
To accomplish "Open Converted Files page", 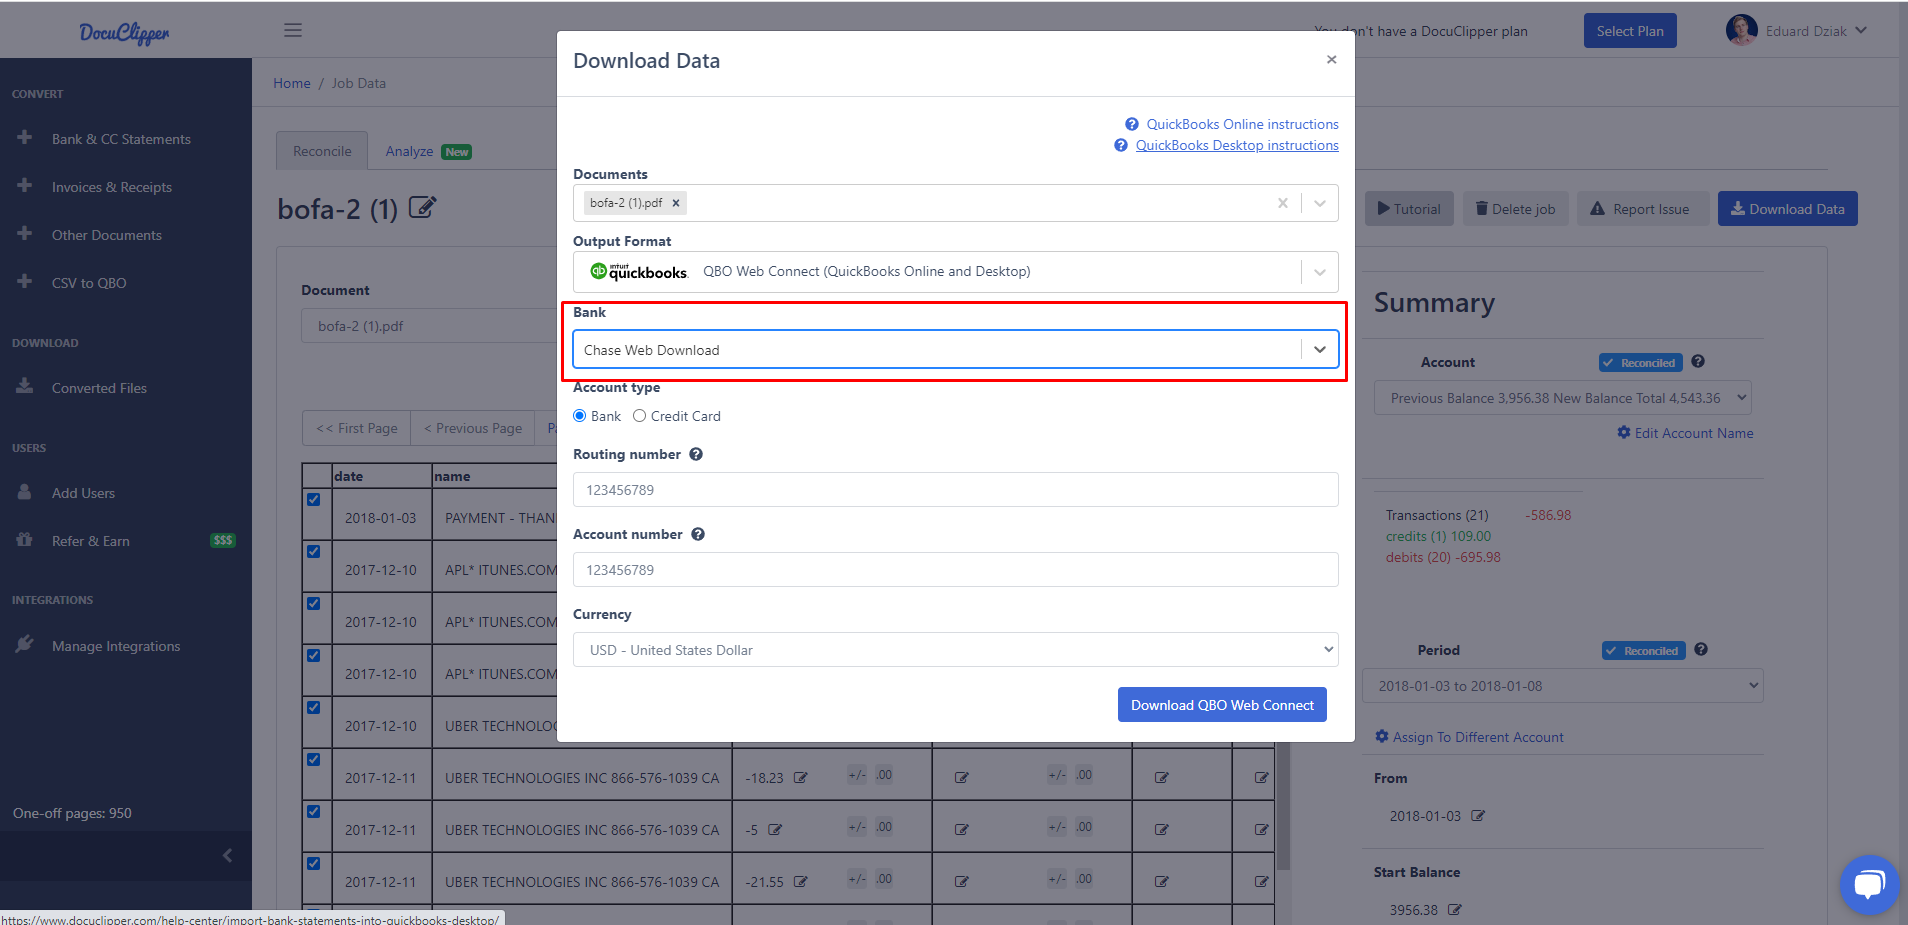I will click(99, 388).
